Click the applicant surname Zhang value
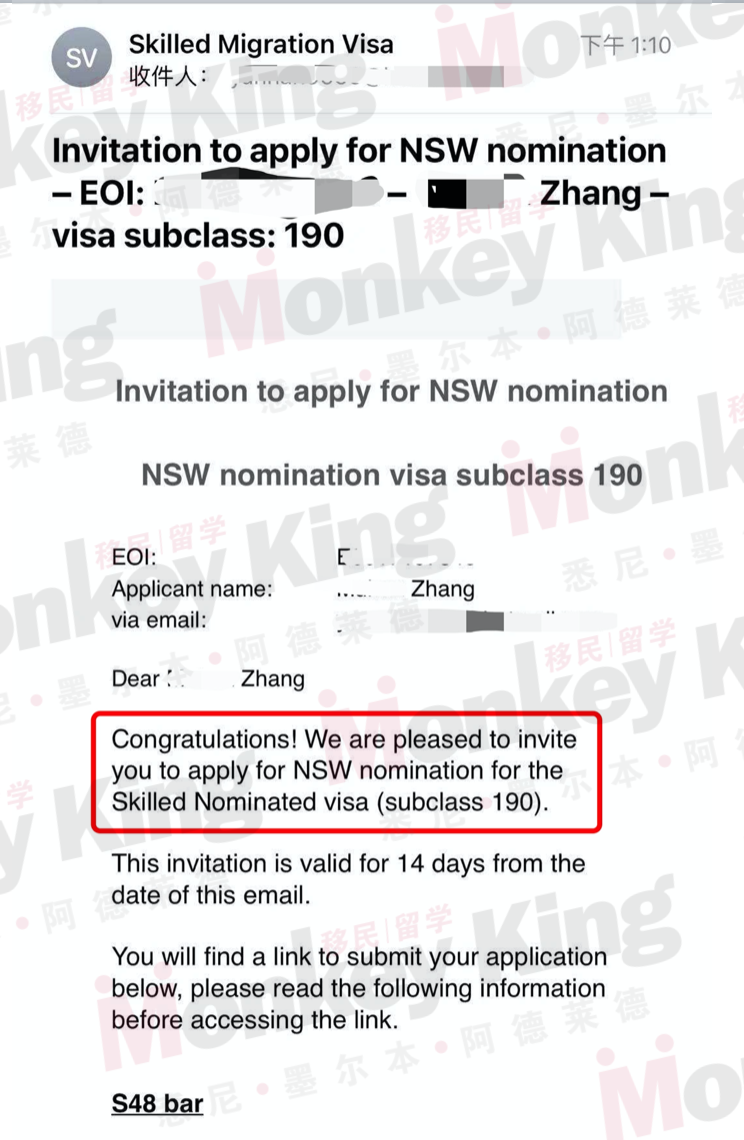Screen dimensions: 744x1140 (x=442, y=589)
